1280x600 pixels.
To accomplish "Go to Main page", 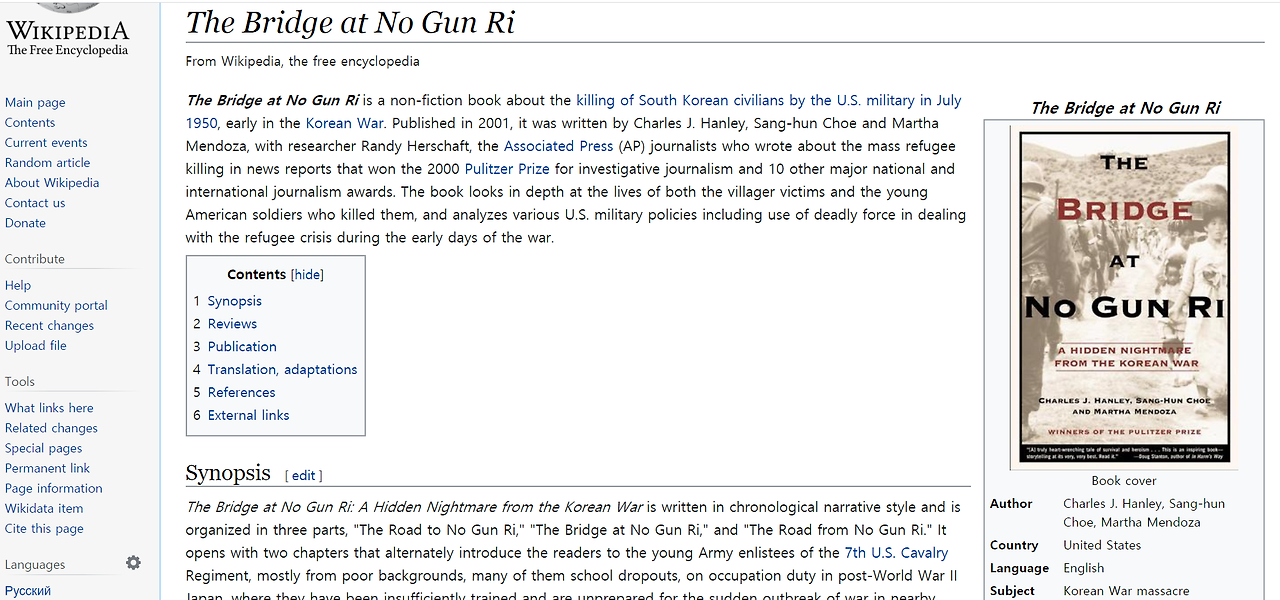I will point(35,102).
